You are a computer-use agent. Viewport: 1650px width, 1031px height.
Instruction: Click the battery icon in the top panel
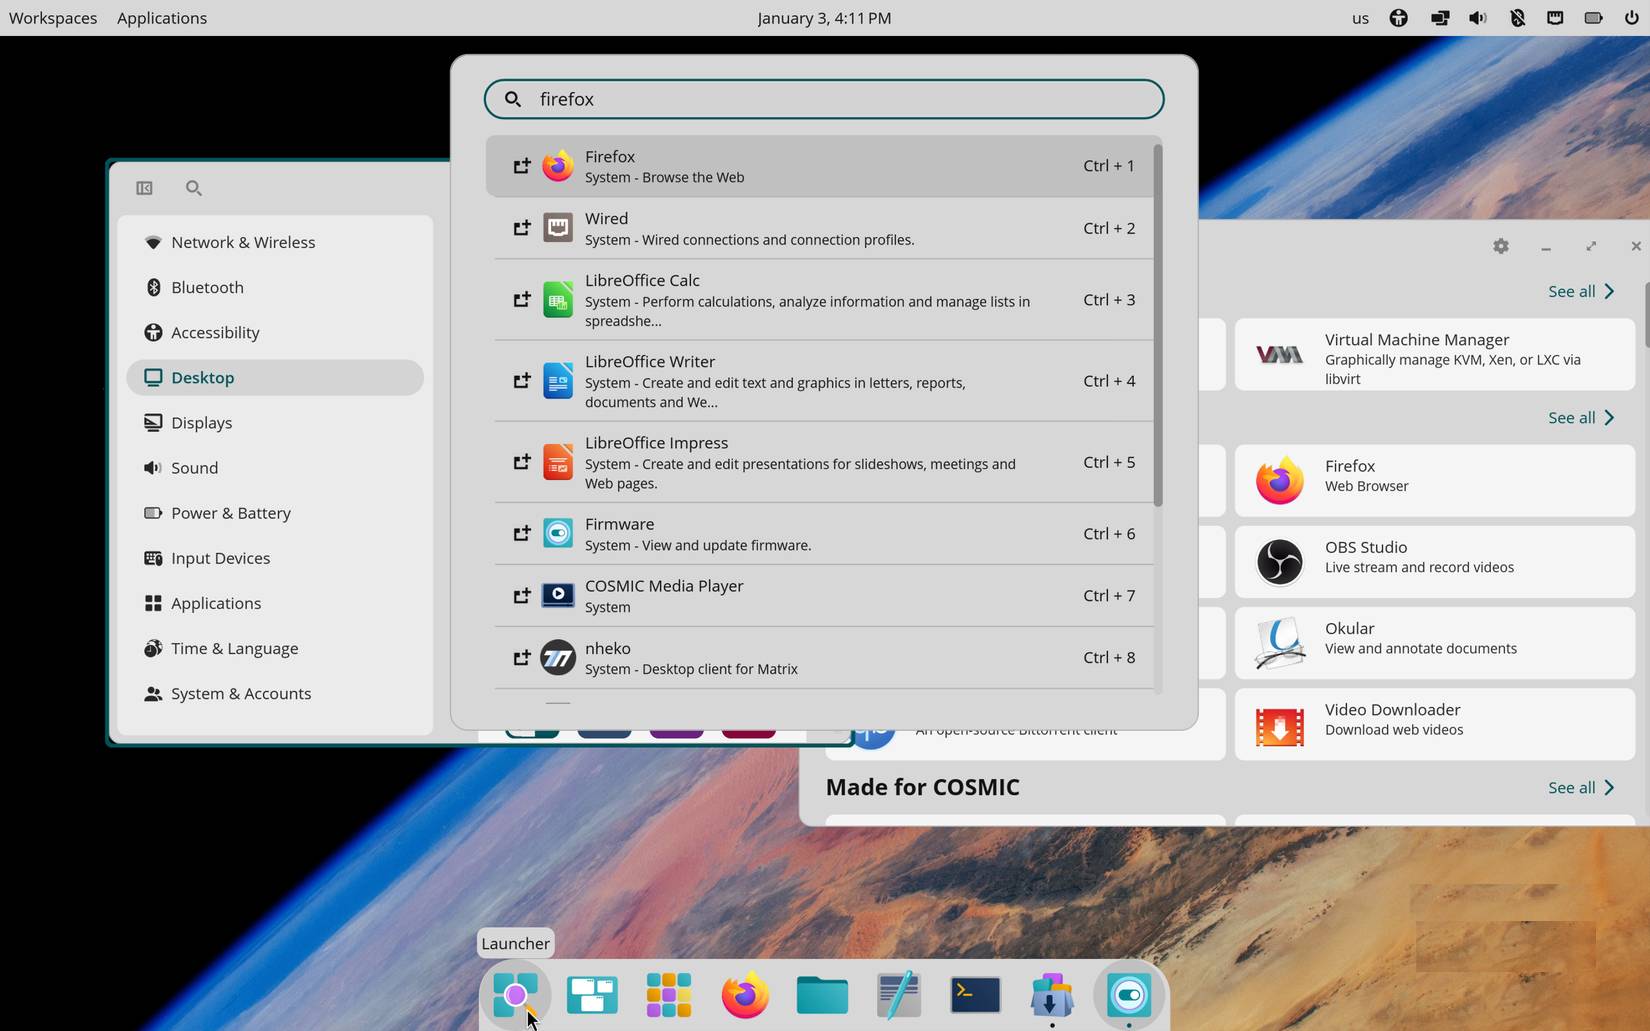(1594, 17)
